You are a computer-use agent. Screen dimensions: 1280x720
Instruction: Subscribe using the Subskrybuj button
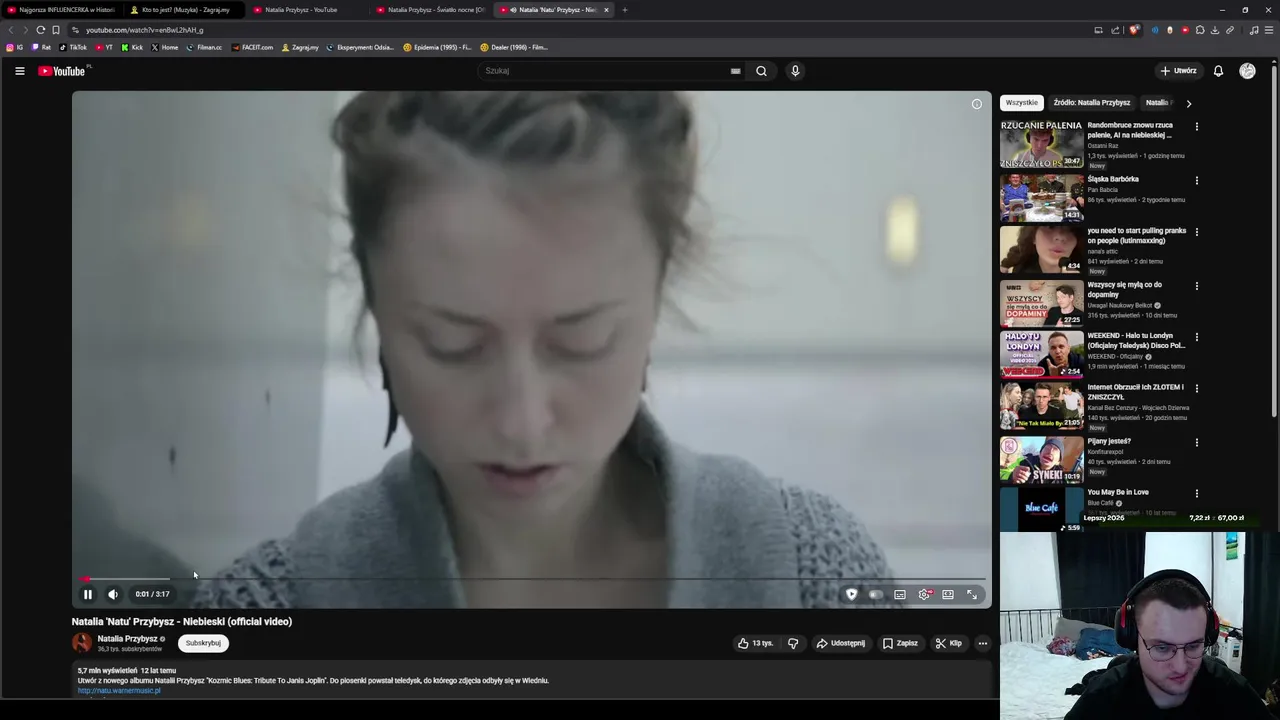(203, 643)
